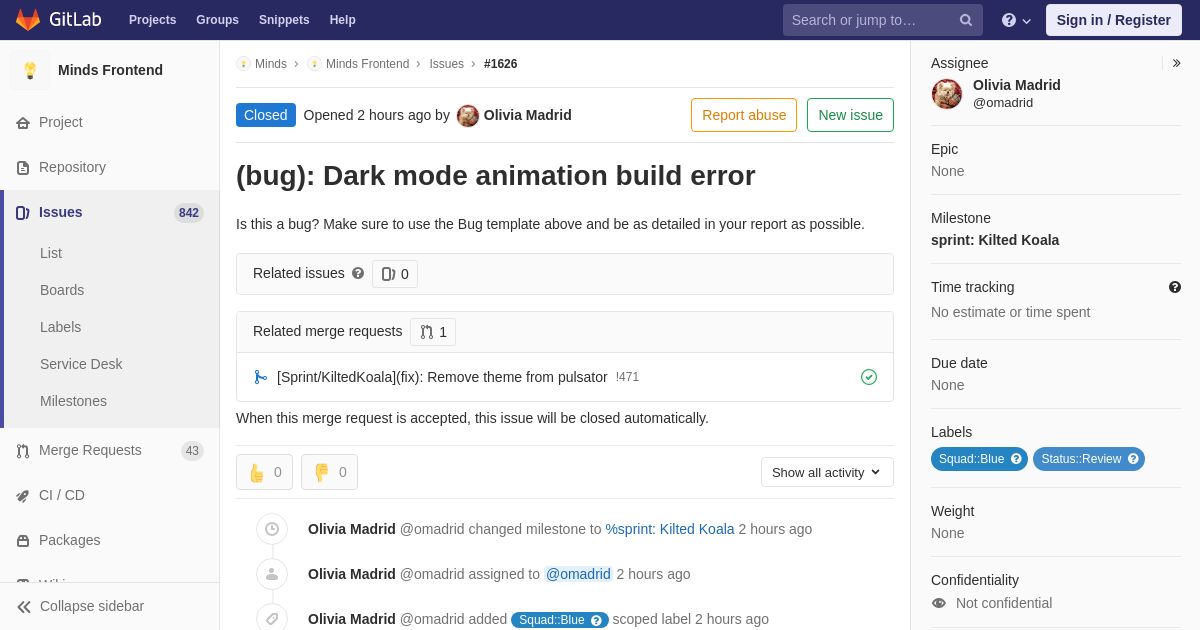Open issue Boards
Viewport: 1200px width, 630px height.
click(62, 290)
